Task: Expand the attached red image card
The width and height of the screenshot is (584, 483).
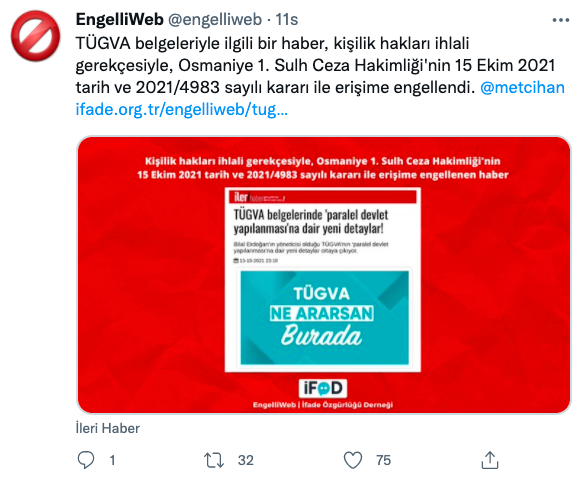Action: click(x=324, y=275)
